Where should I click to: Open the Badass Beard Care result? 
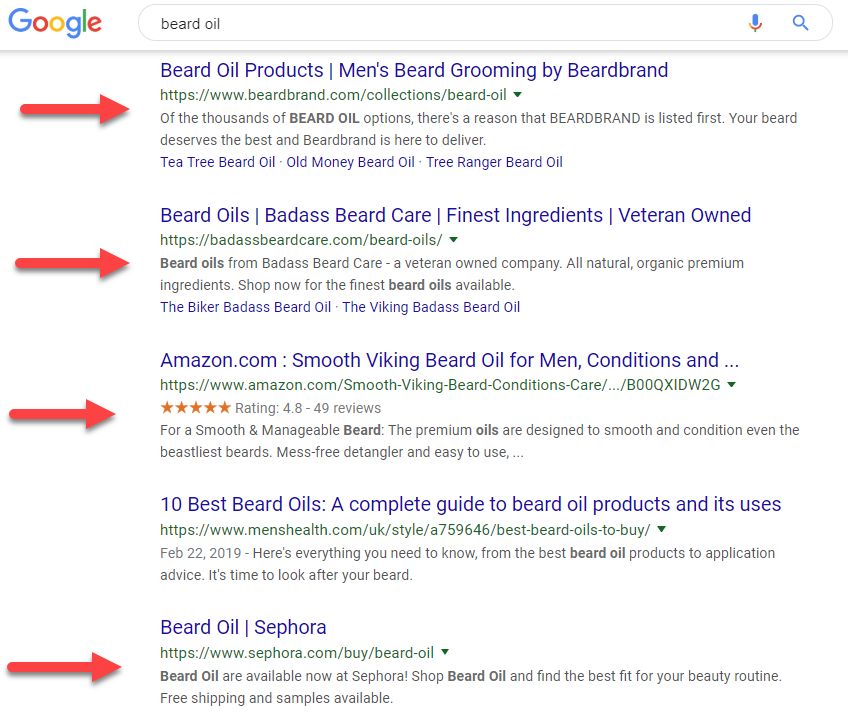click(455, 215)
